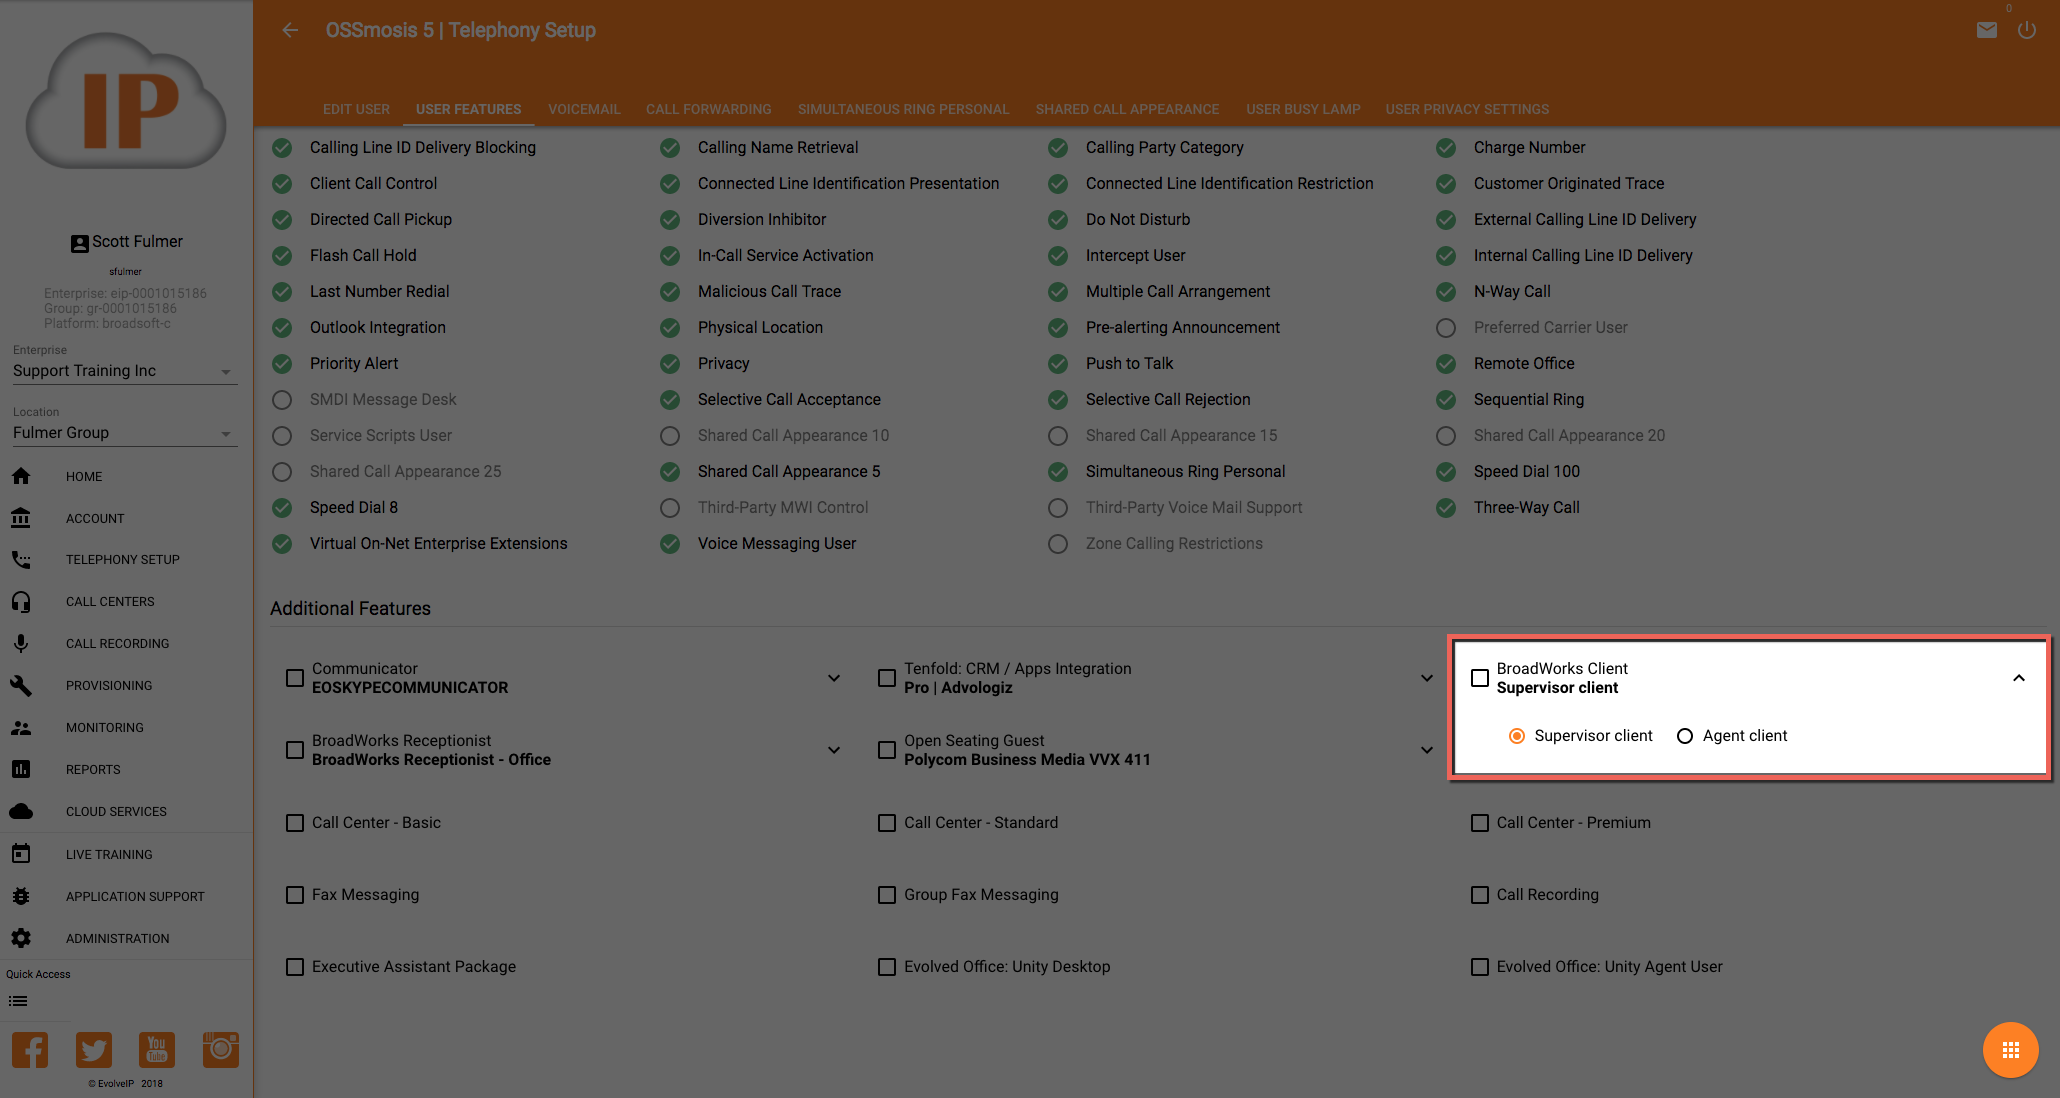Click the back arrow in header

(290, 30)
